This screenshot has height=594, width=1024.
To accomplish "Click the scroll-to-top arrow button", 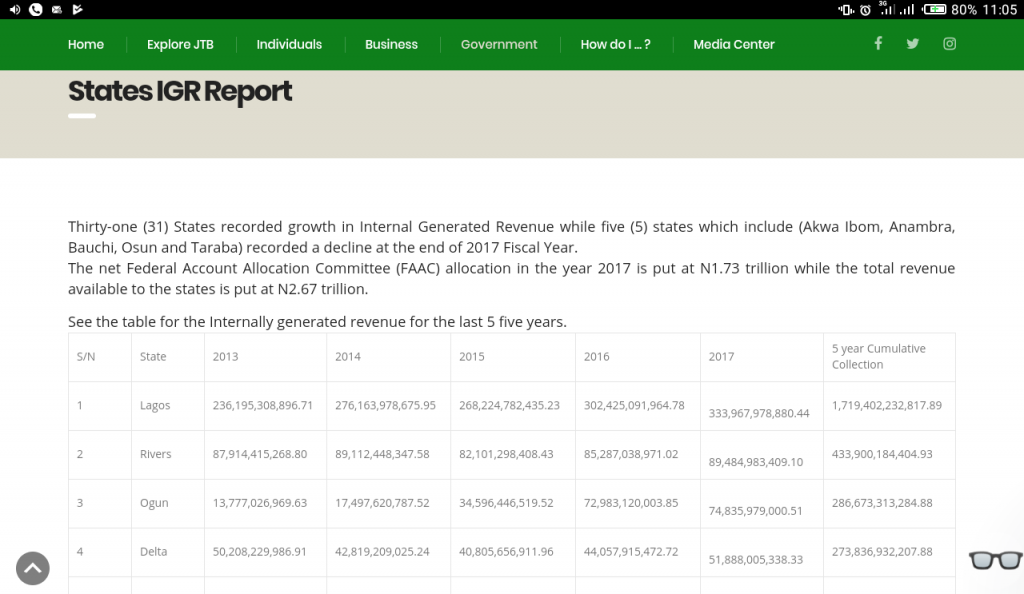I will click(33, 568).
